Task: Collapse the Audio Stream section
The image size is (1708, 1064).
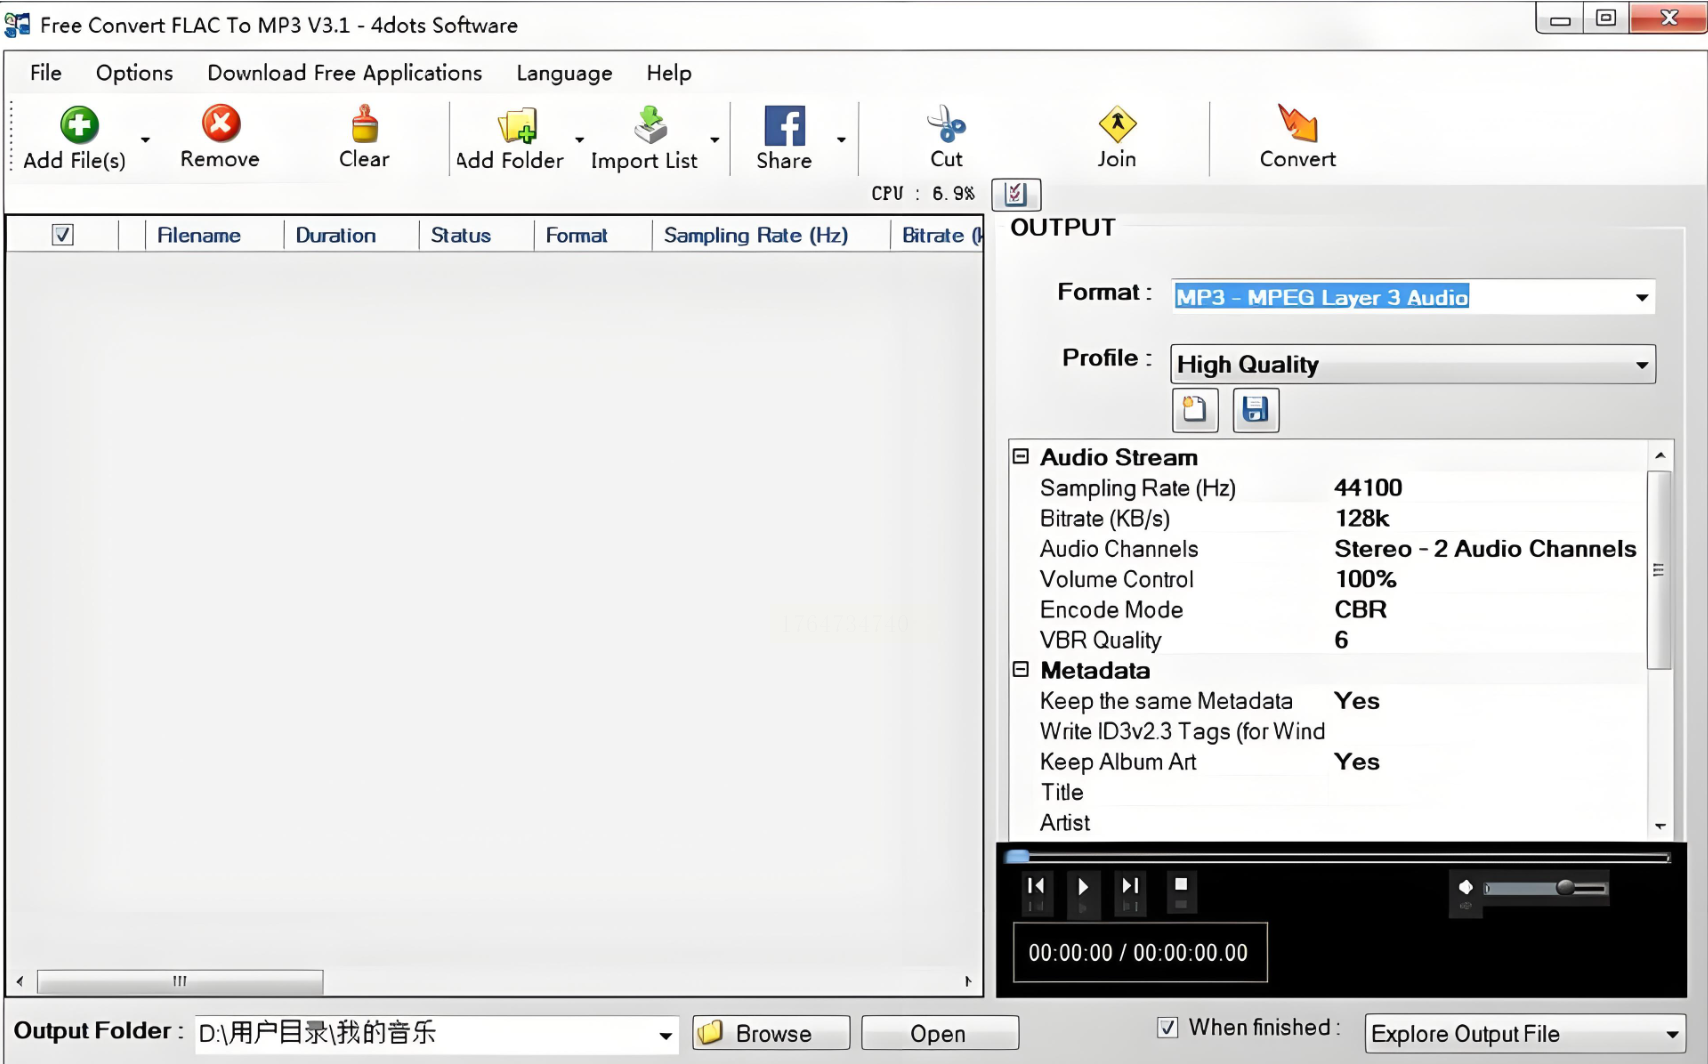Action: coord(1021,456)
